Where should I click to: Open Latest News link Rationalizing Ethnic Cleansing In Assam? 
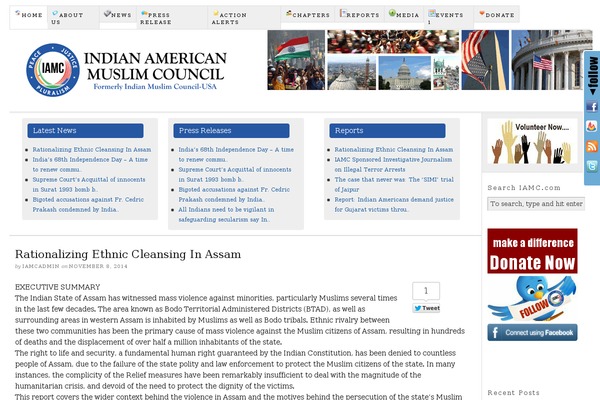pyautogui.click(x=92, y=150)
